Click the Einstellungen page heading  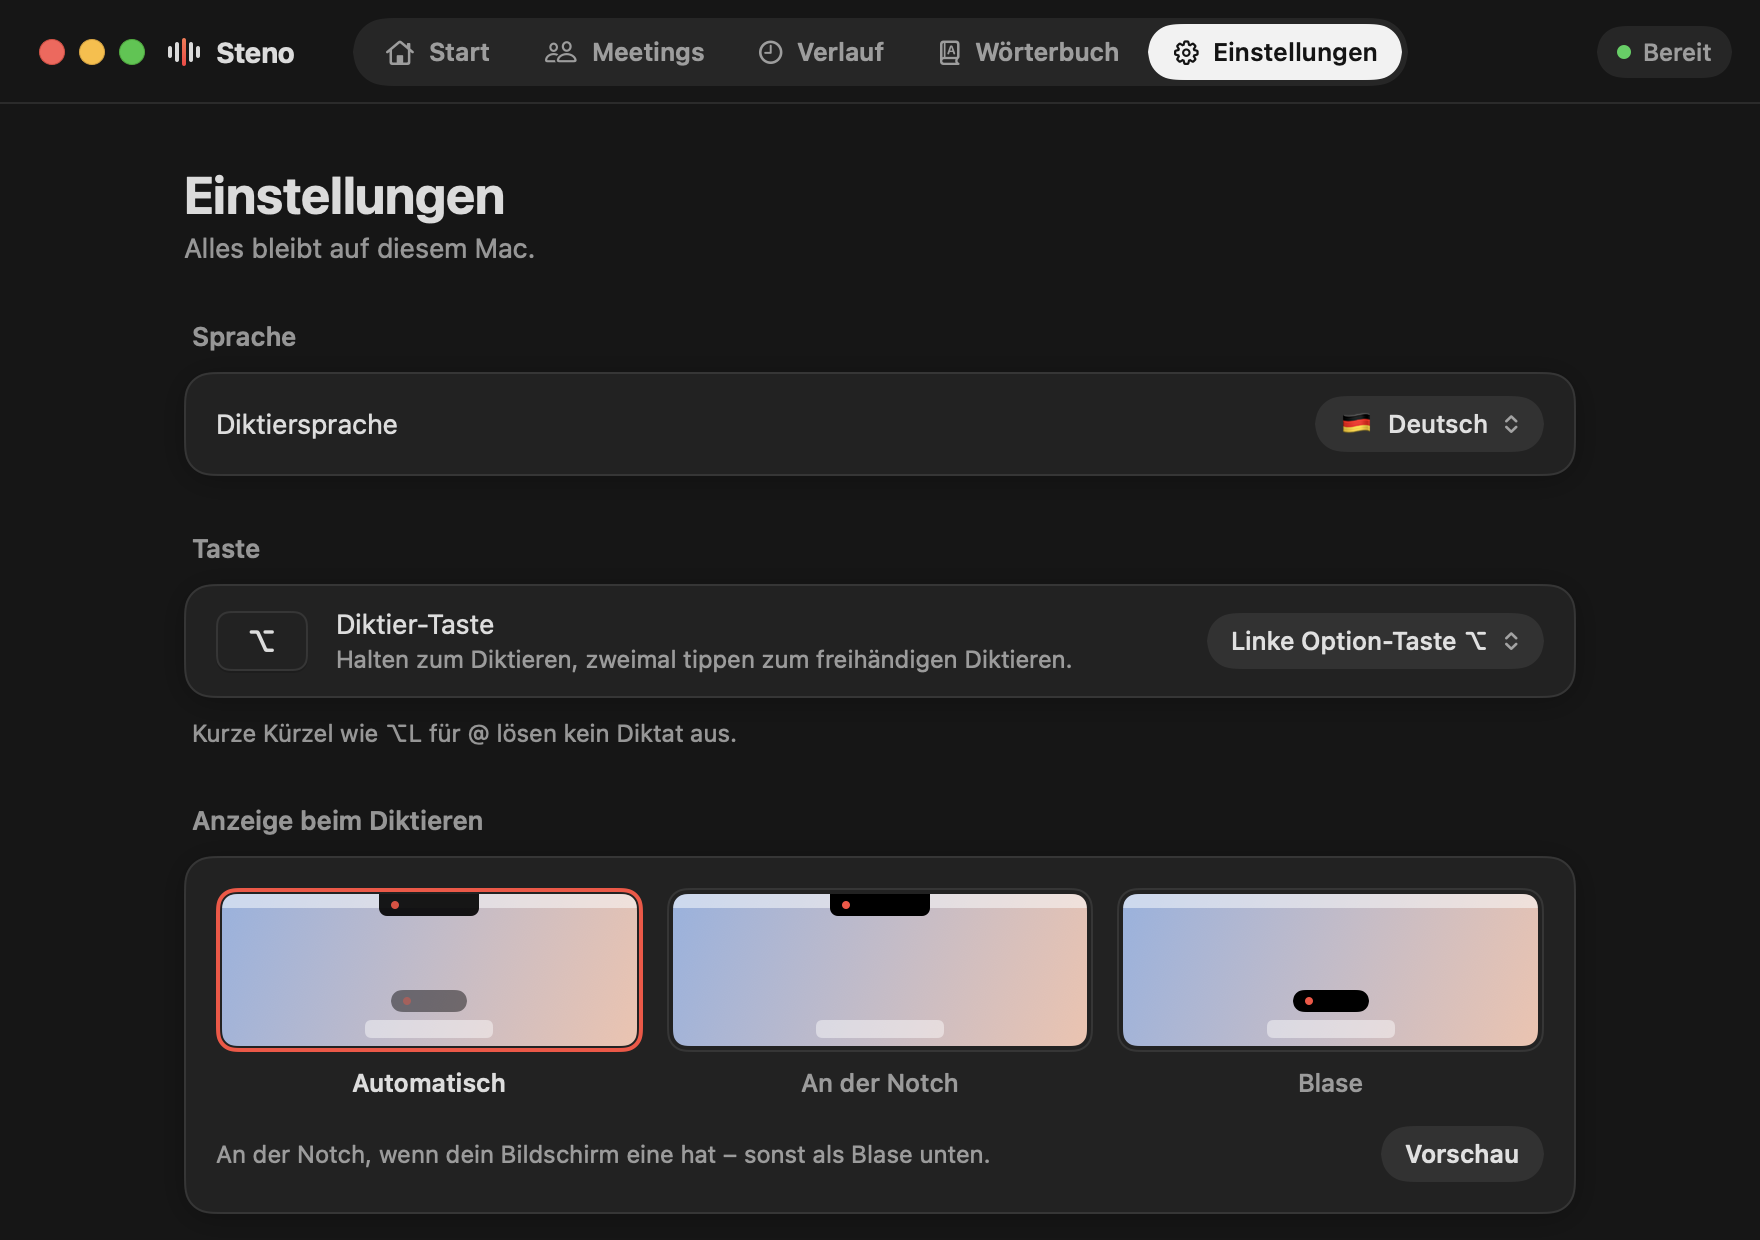(345, 196)
